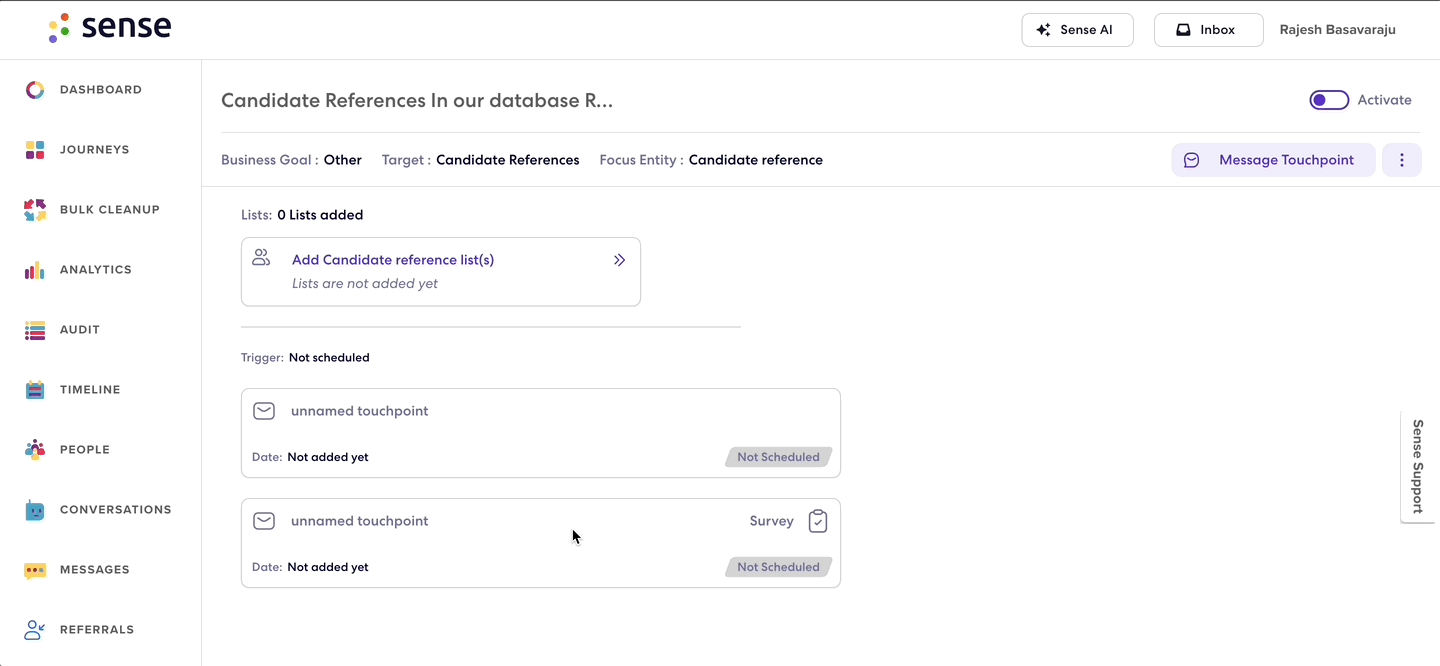Open the Inbox button
The height and width of the screenshot is (666, 1440).
pos(1208,30)
